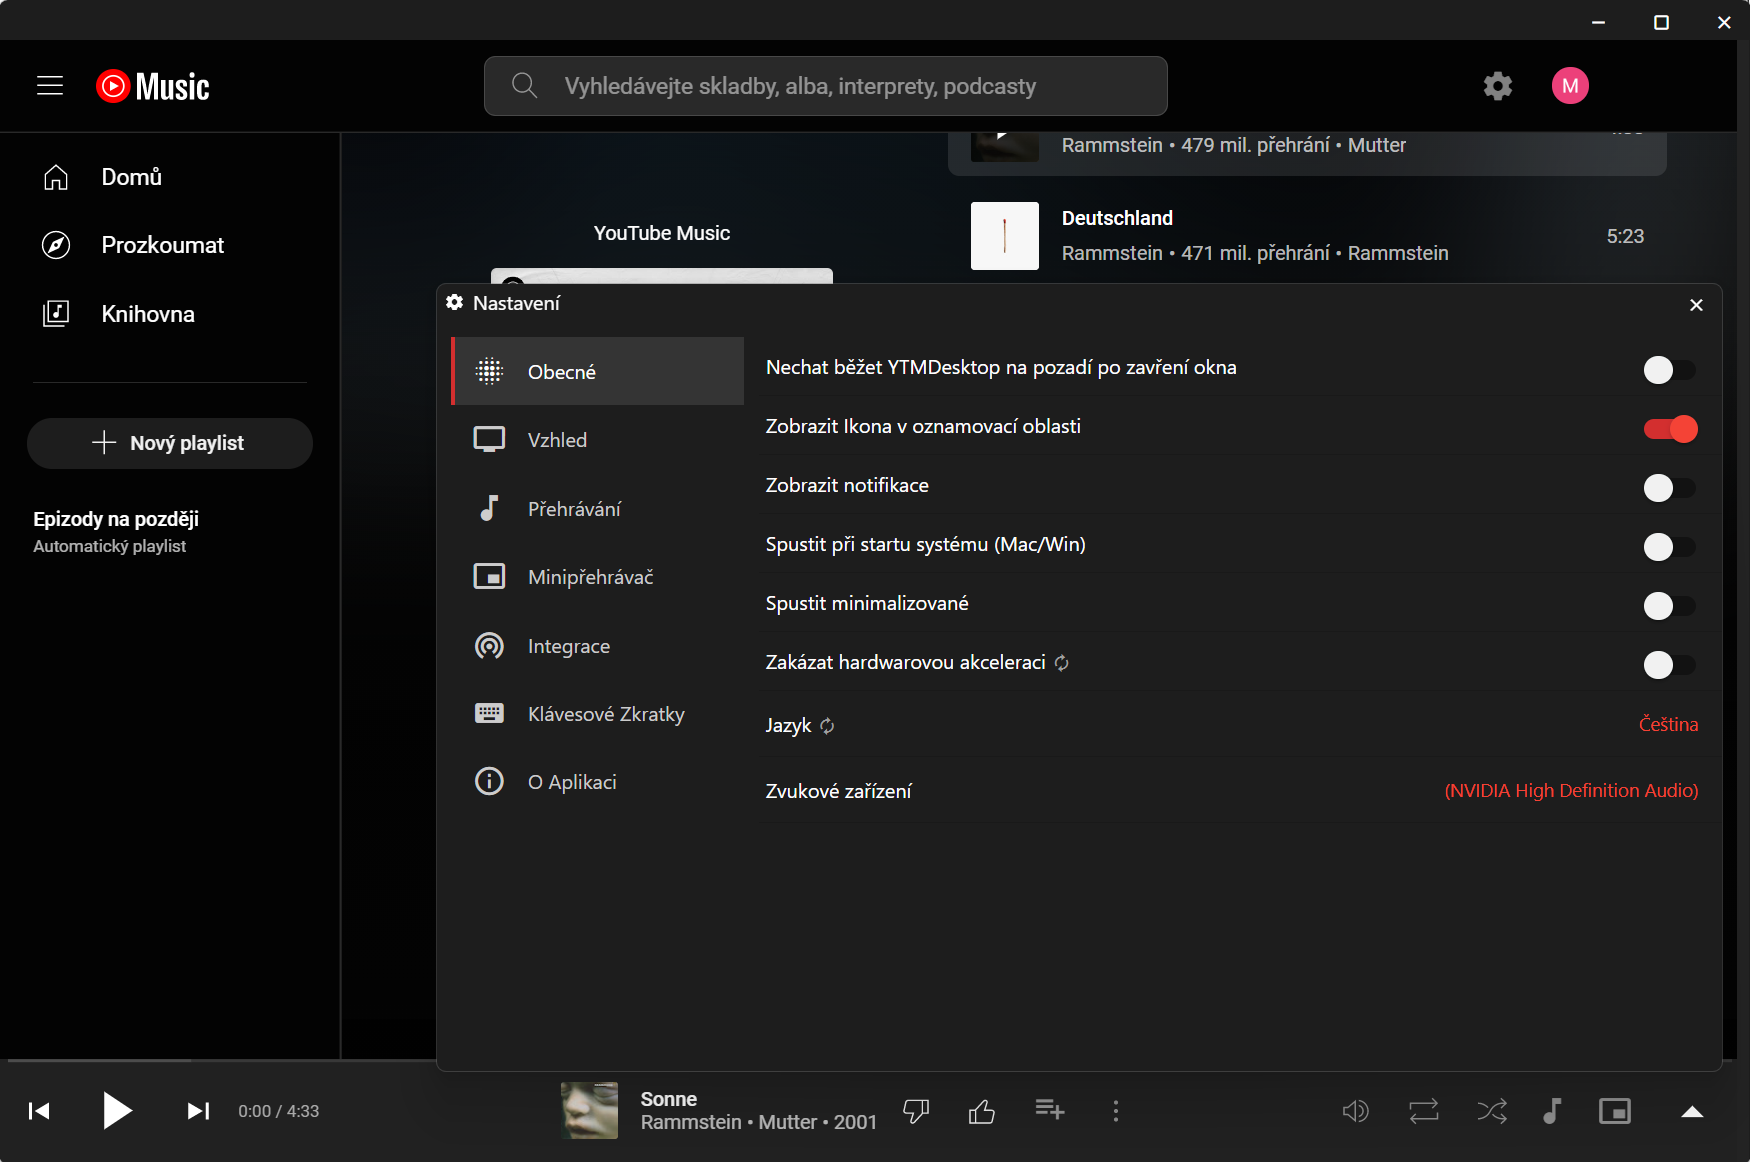Go to Prozkoumat in the sidebar
Viewport: 1750px width, 1162px height.
(x=162, y=245)
